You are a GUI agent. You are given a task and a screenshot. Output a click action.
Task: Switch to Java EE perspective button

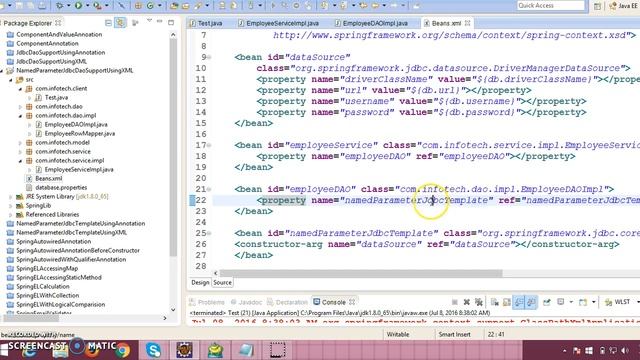click(624, 6)
